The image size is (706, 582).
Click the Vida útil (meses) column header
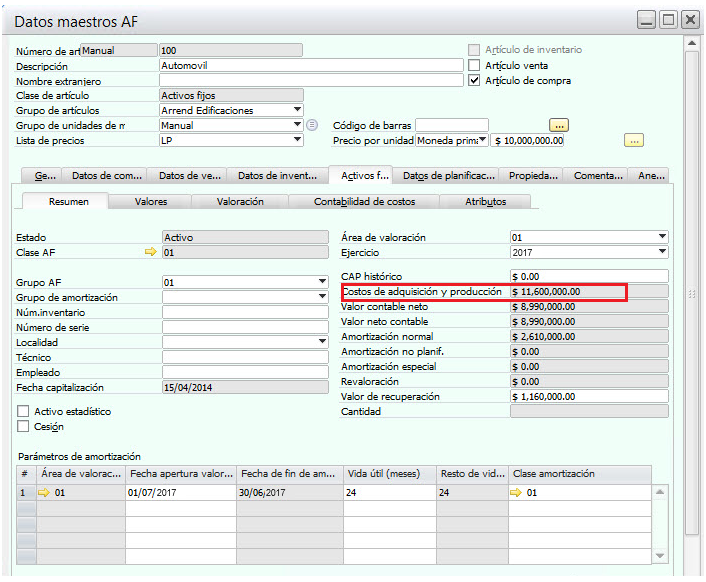[x=389, y=474]
